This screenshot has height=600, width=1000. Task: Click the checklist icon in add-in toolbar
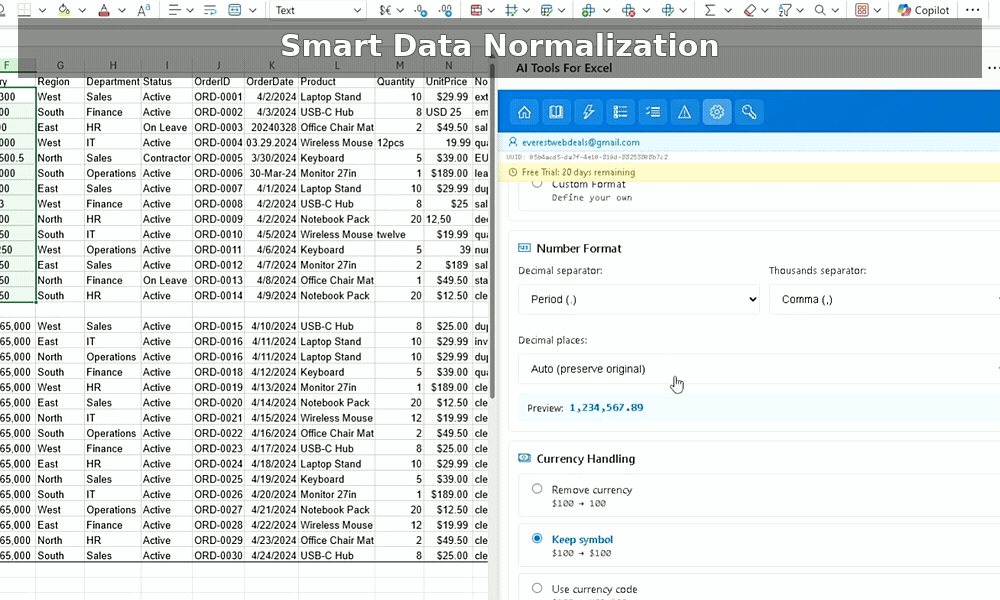tap(652, 112)
